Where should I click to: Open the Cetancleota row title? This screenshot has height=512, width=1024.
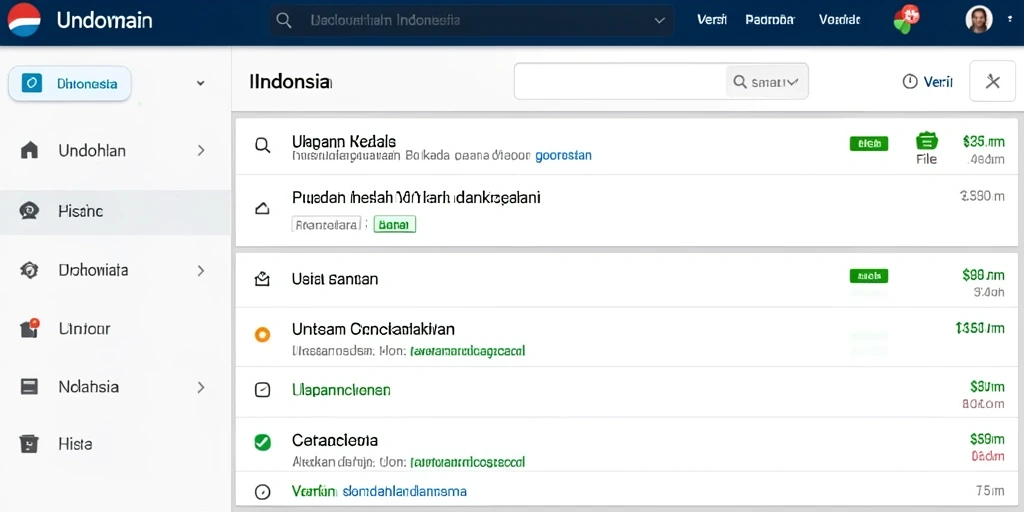tap(335, 440)
